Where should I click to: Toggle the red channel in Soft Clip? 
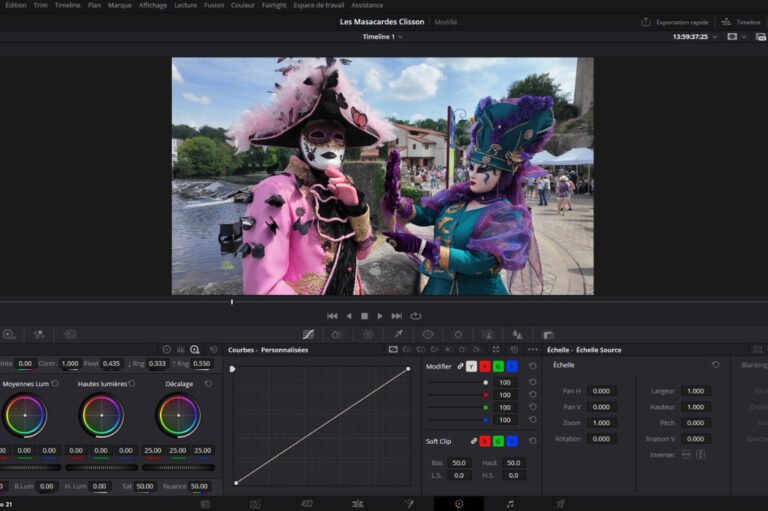[485, 441]
